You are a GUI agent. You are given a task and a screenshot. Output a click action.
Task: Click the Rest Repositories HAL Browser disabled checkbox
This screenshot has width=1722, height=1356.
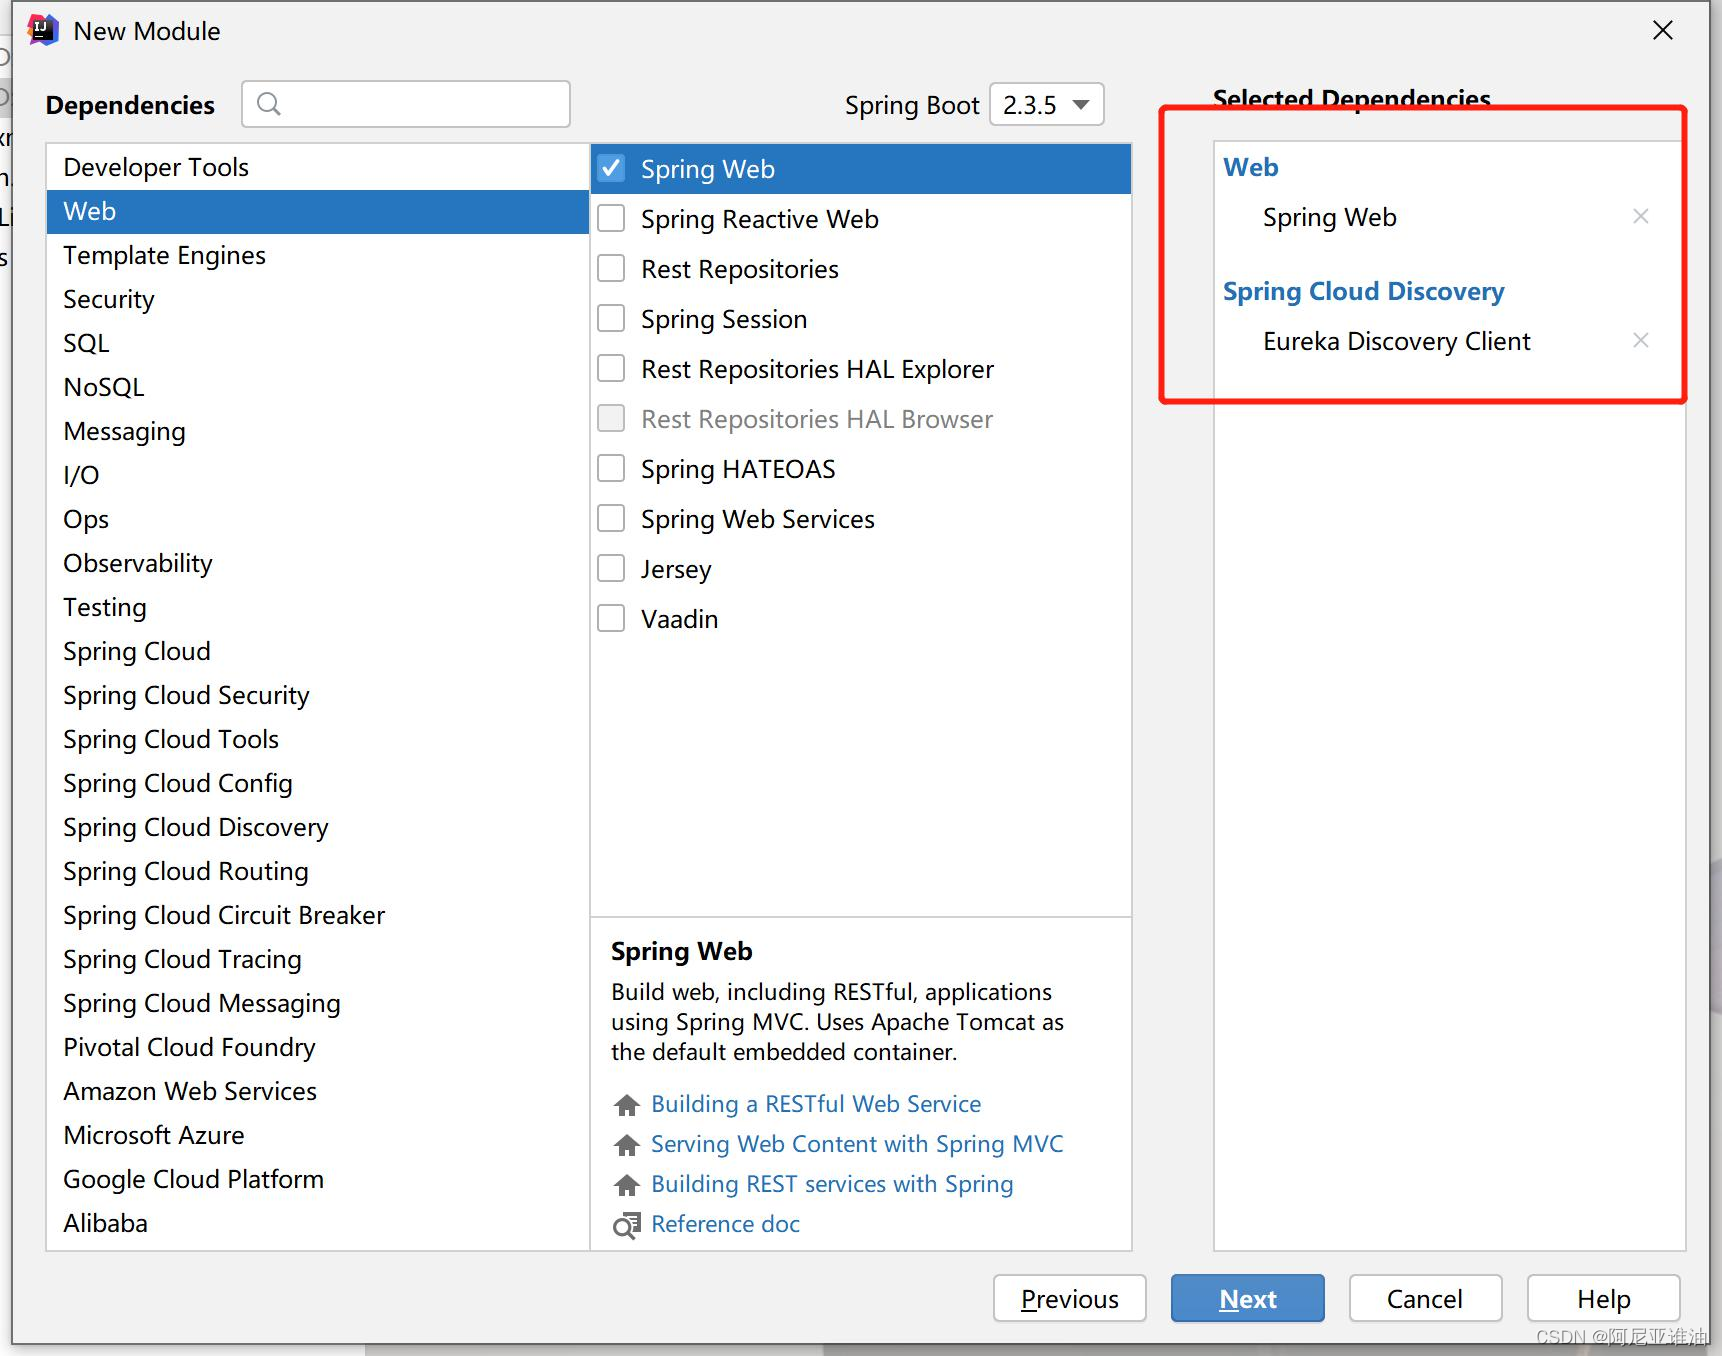click(611, 418)
